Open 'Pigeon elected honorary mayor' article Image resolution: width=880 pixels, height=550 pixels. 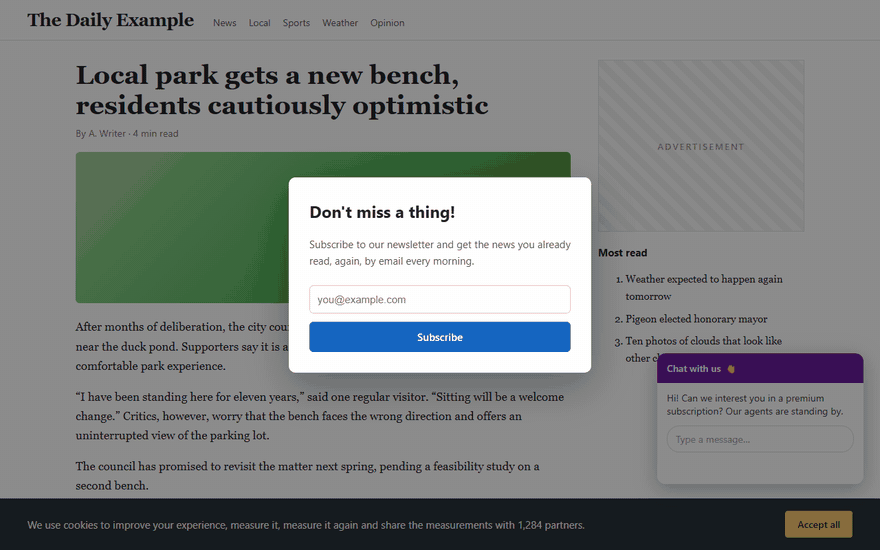click(x=696, y=319)
